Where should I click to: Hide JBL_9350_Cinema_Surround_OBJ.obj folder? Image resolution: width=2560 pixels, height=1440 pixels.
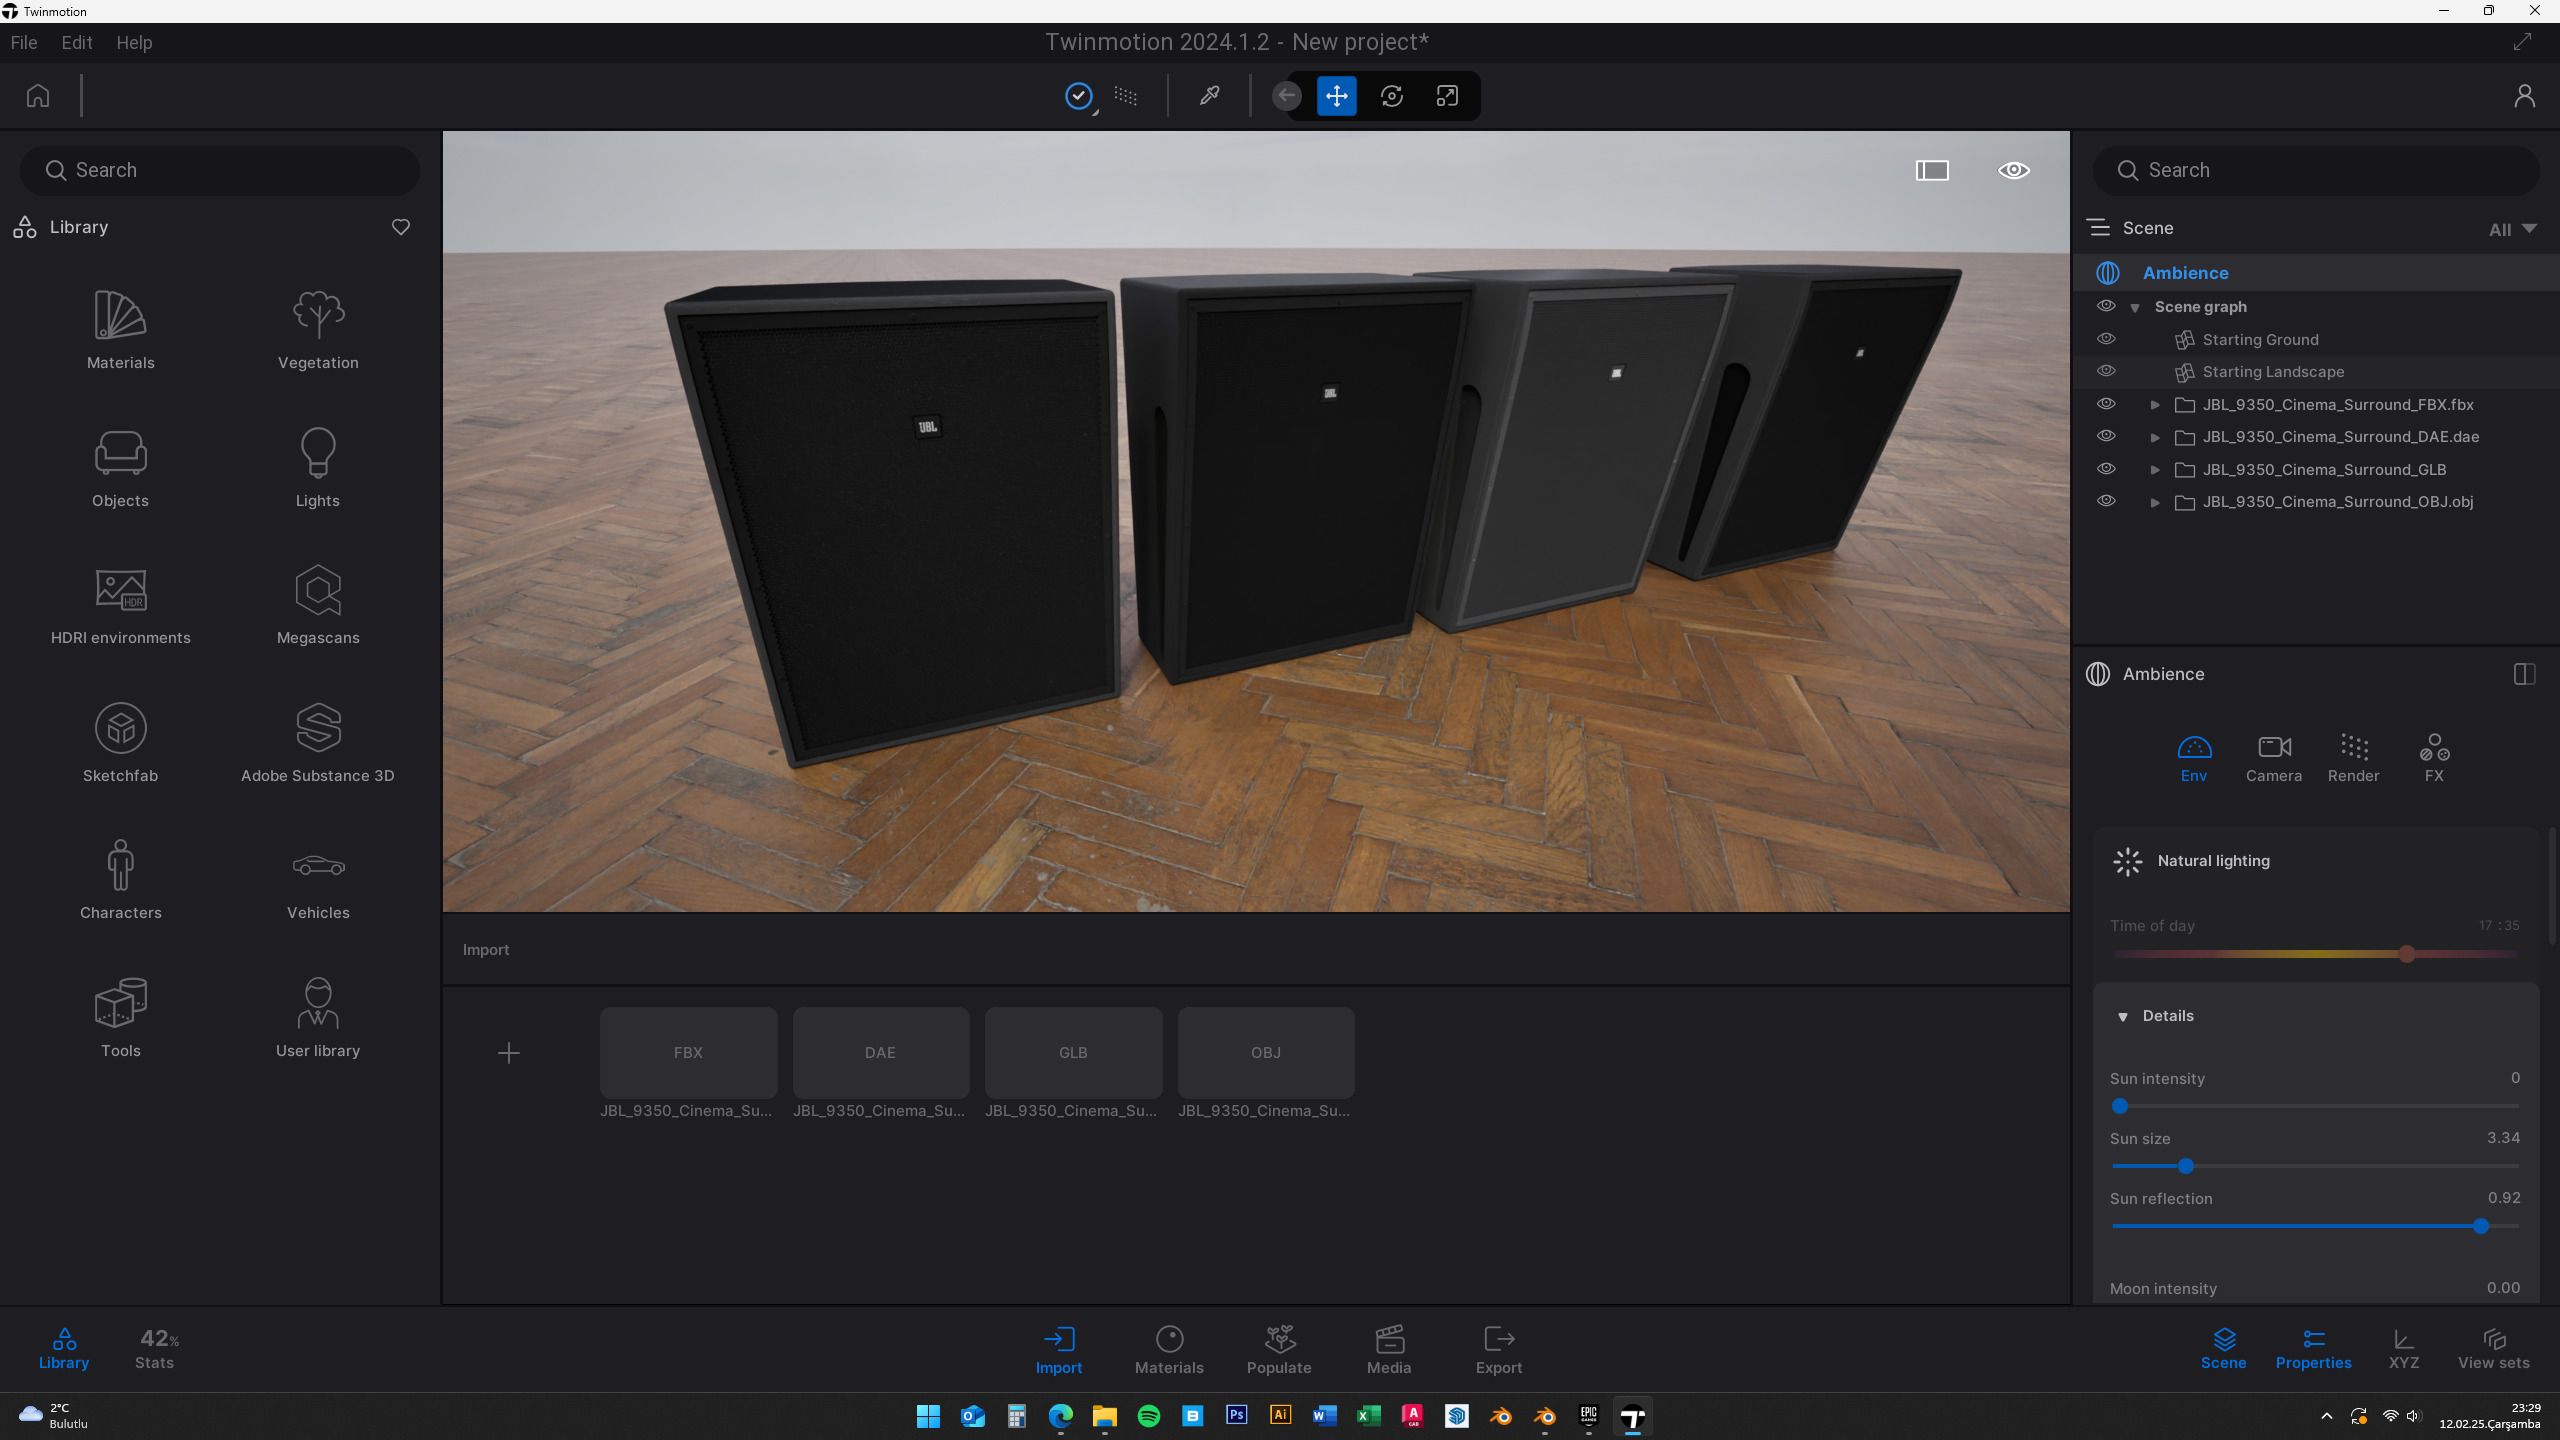tap(2106, 501)
